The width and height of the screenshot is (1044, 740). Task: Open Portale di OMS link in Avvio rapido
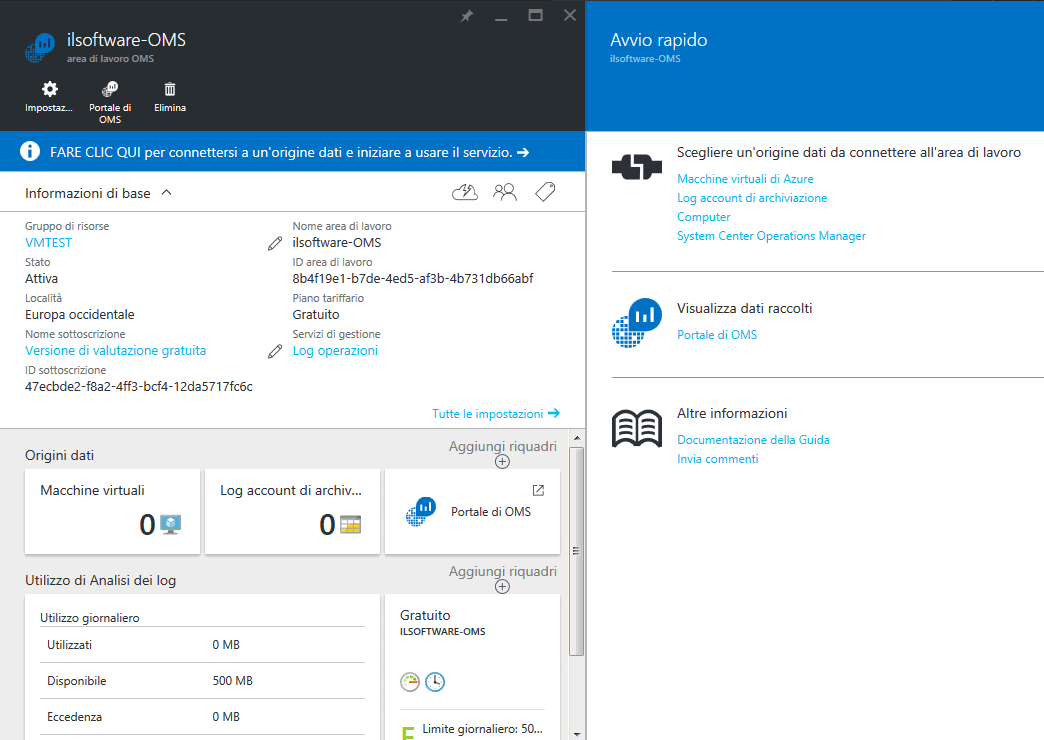click(717, 334)
